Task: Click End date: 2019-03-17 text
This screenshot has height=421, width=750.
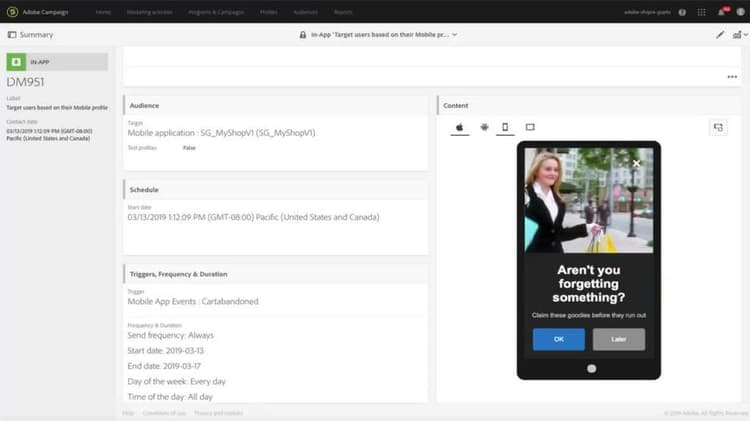Action: [164, 366]
